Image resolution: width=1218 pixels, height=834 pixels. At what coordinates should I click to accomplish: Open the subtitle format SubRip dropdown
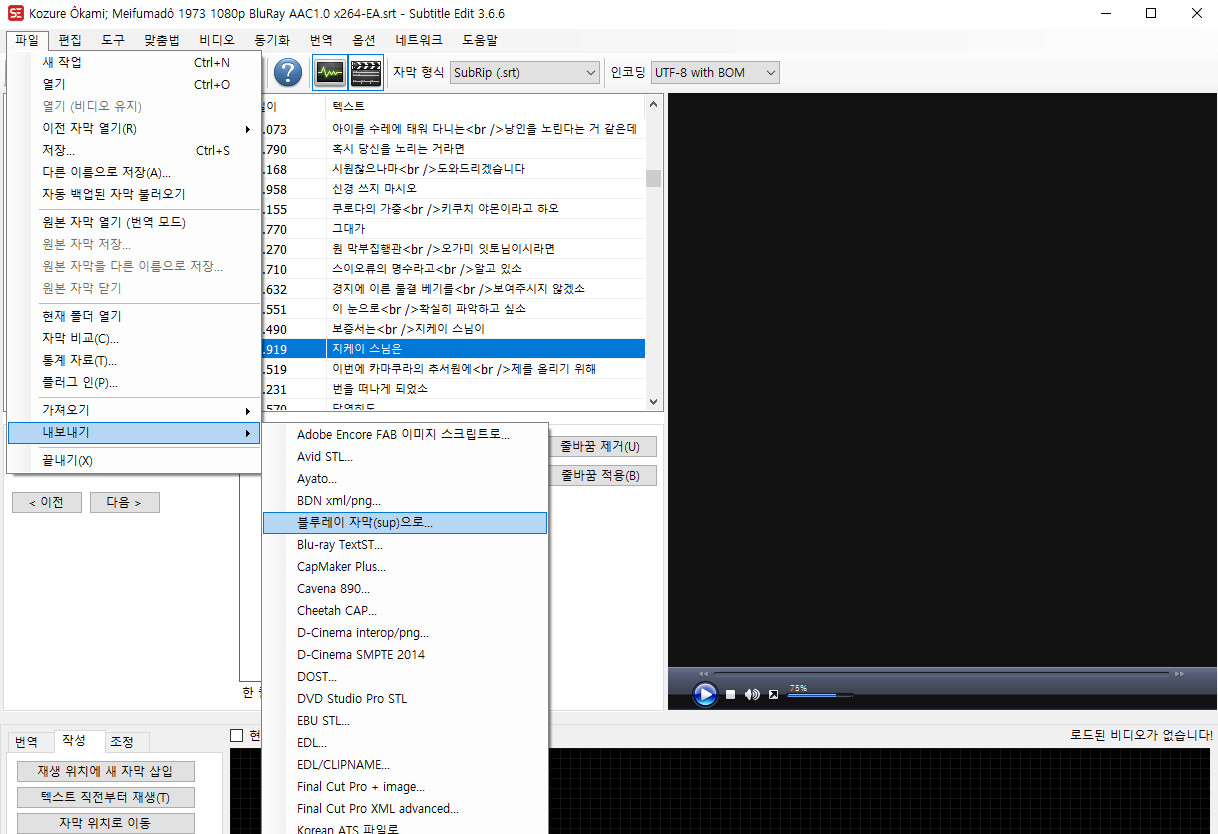click(x=524, y=72)
